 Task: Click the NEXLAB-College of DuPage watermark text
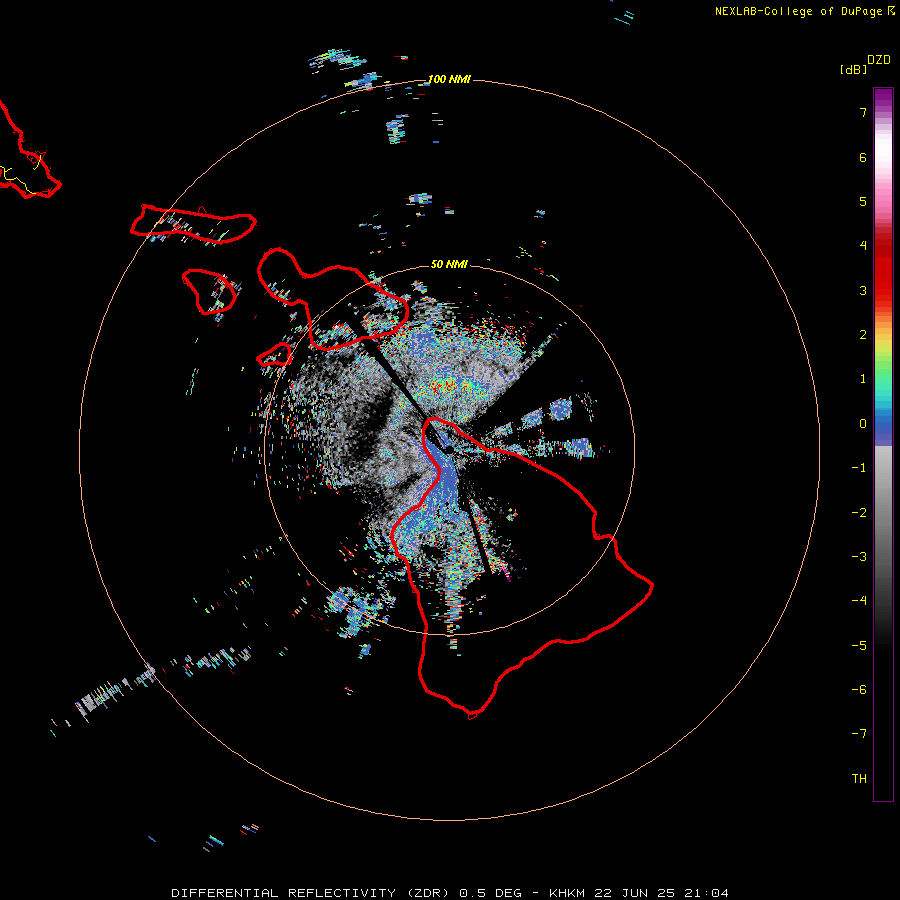tap(804, 11)
